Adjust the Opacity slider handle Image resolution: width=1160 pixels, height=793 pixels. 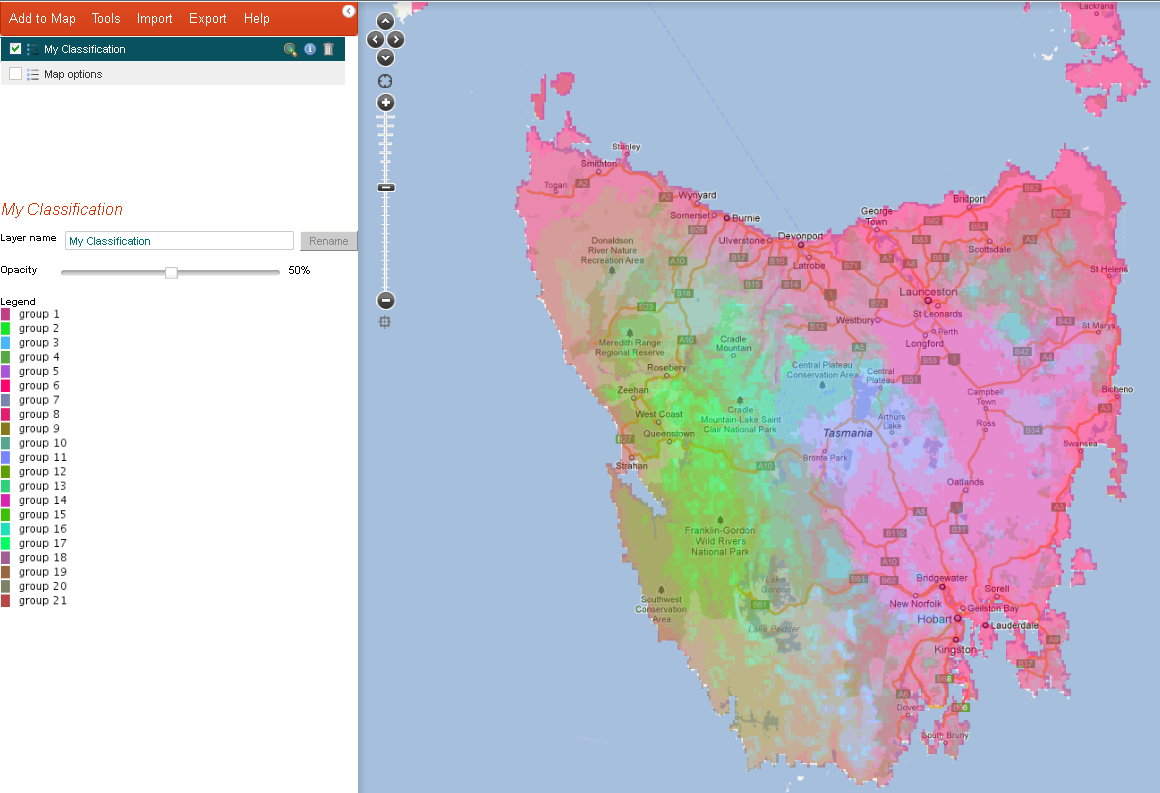(171, 272)
